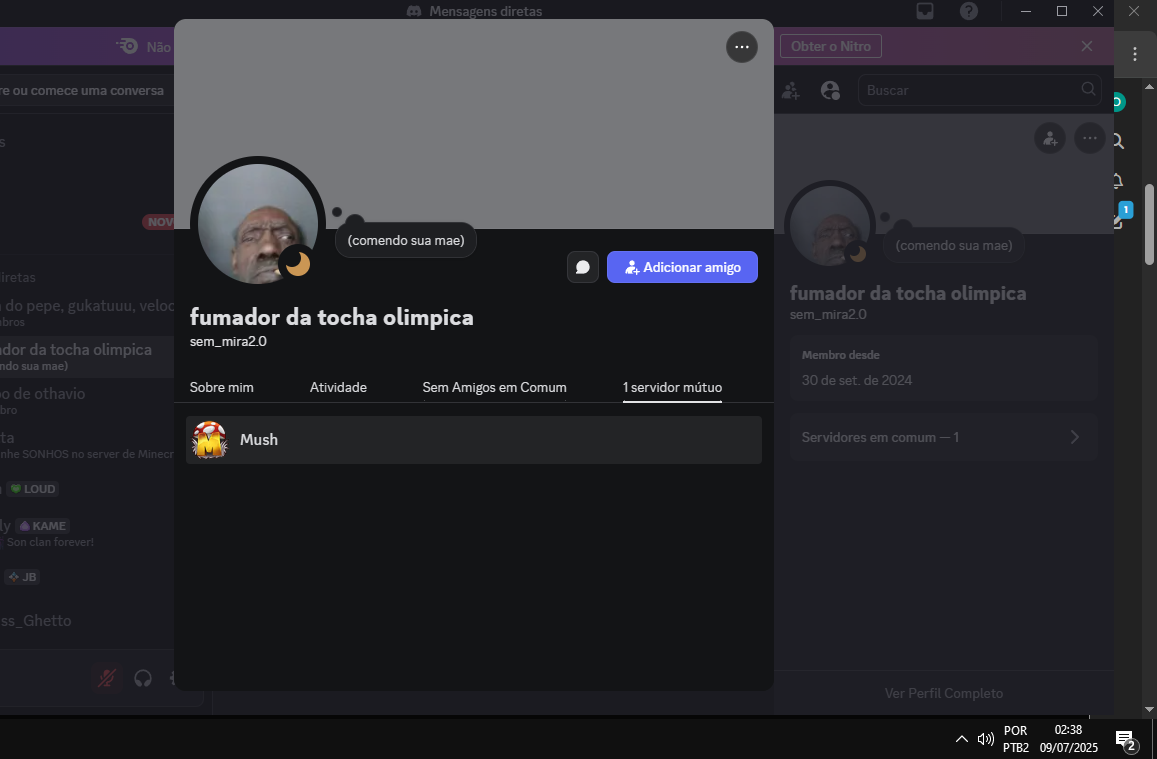The height and width of the screenshot is (759, 1157).
Task: Click right edge search magnifier icon
Action: pos(1119,142)
